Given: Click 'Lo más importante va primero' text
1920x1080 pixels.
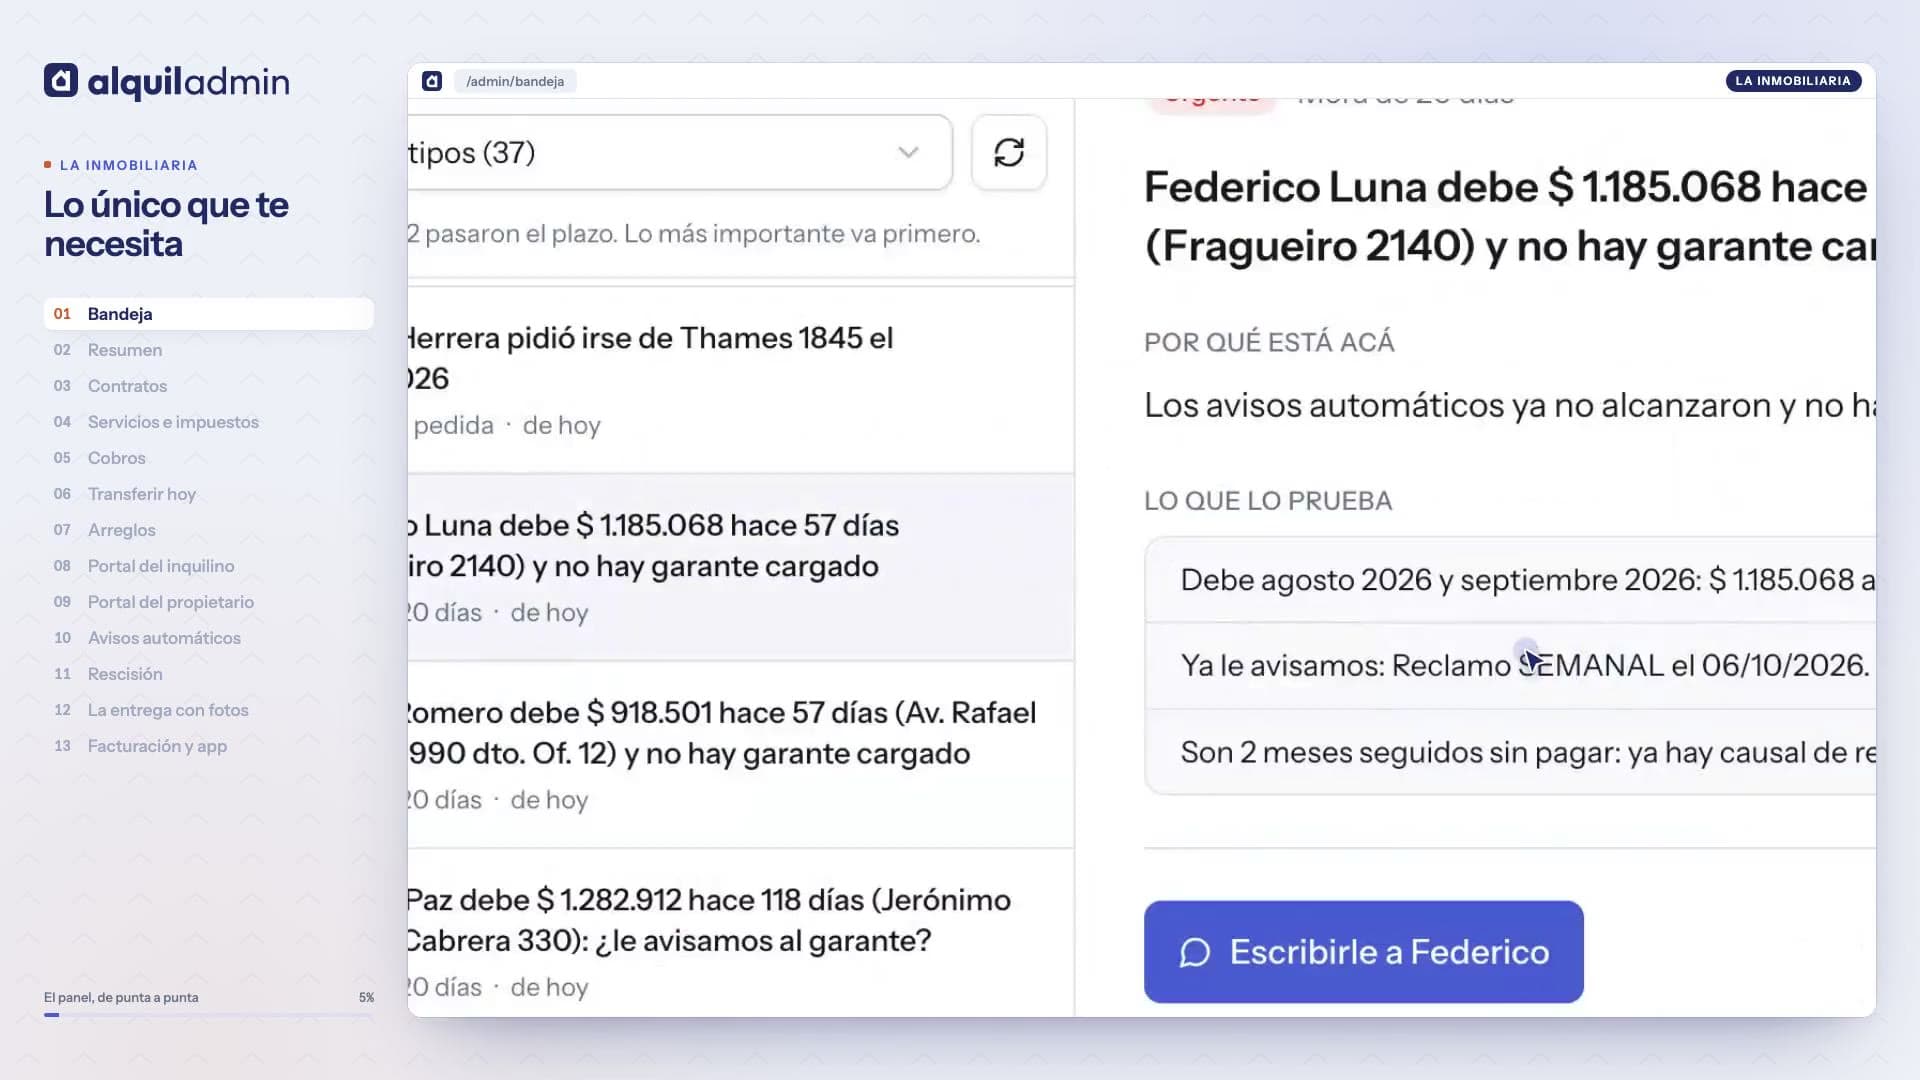Looking at the screenshot, I should point(802,234).
